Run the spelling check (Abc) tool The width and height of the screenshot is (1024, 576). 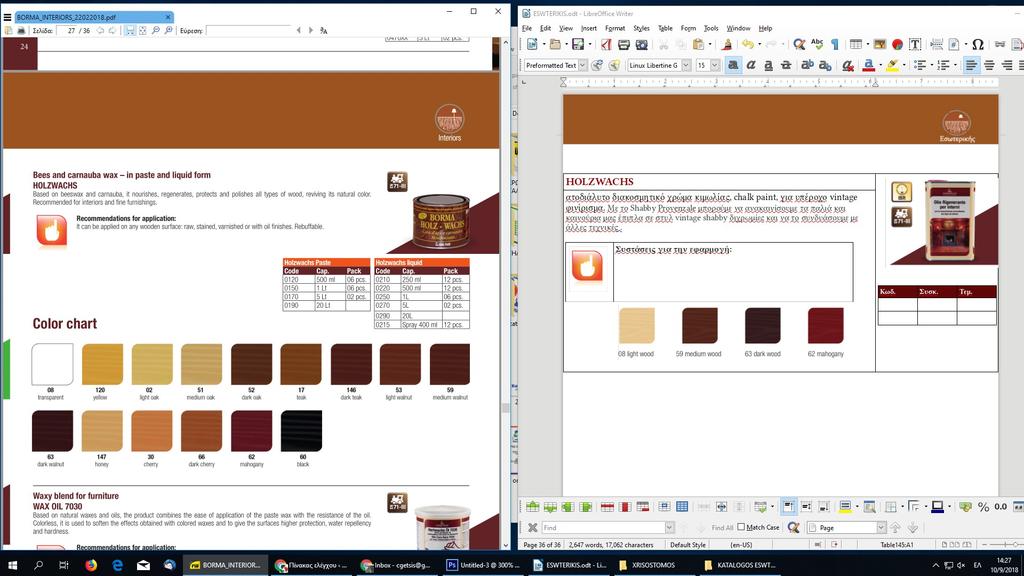click(x=817, y=44)
